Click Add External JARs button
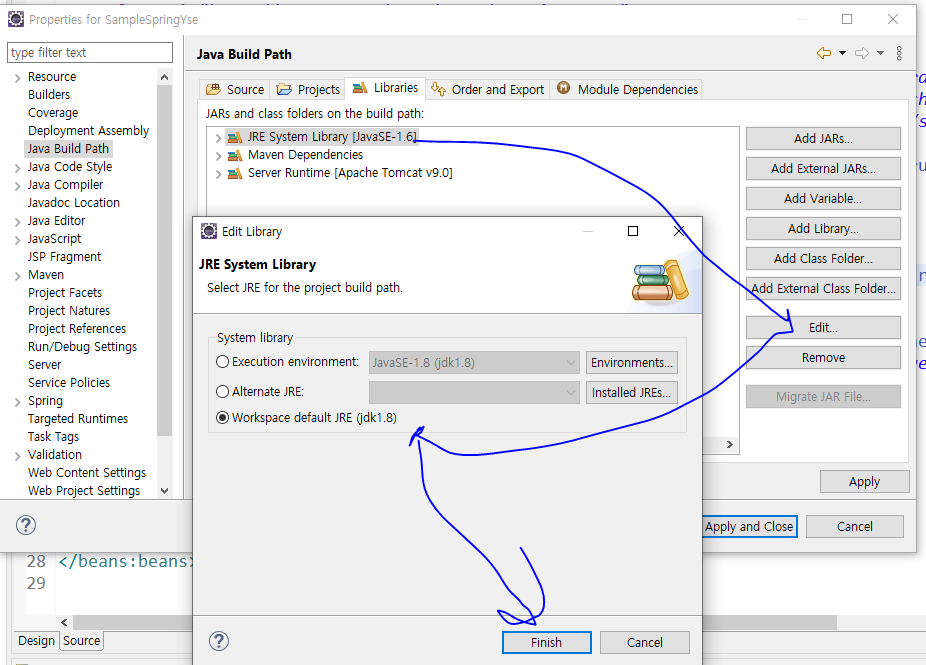This screenshot has width=926, height=665. [823, 169]
